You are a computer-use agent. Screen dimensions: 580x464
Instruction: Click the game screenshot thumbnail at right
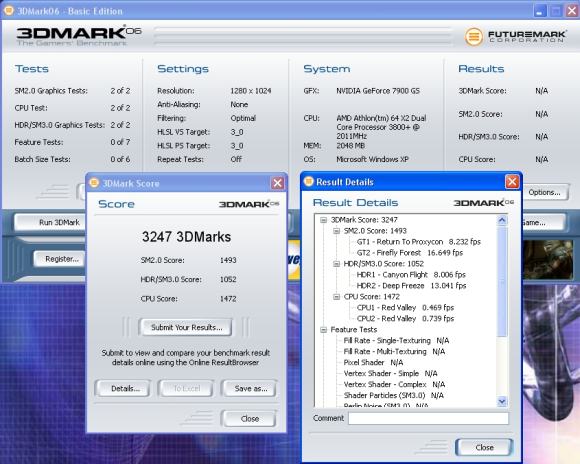click(x=548, y=259)
